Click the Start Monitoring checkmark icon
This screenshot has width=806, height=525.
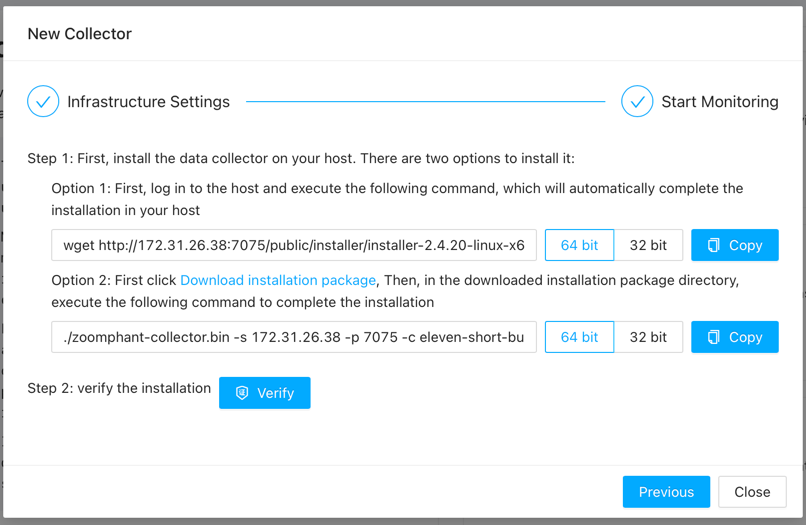(x=637, y=101)
